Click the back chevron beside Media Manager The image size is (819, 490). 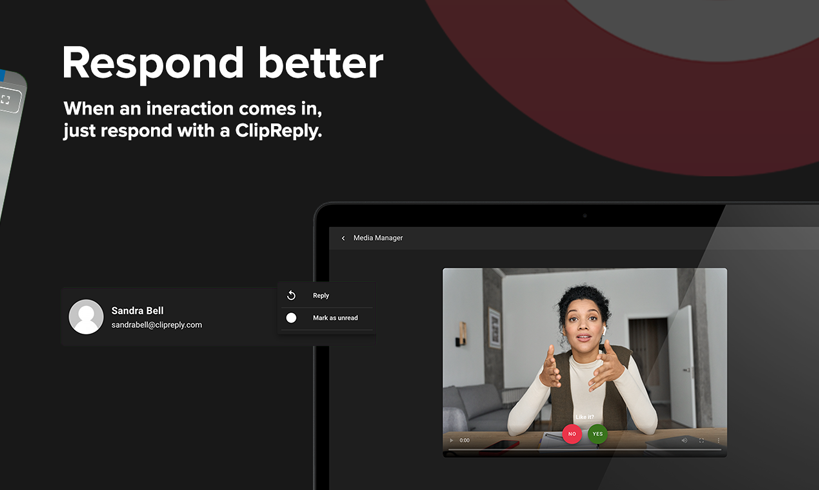tap(343, 238)
